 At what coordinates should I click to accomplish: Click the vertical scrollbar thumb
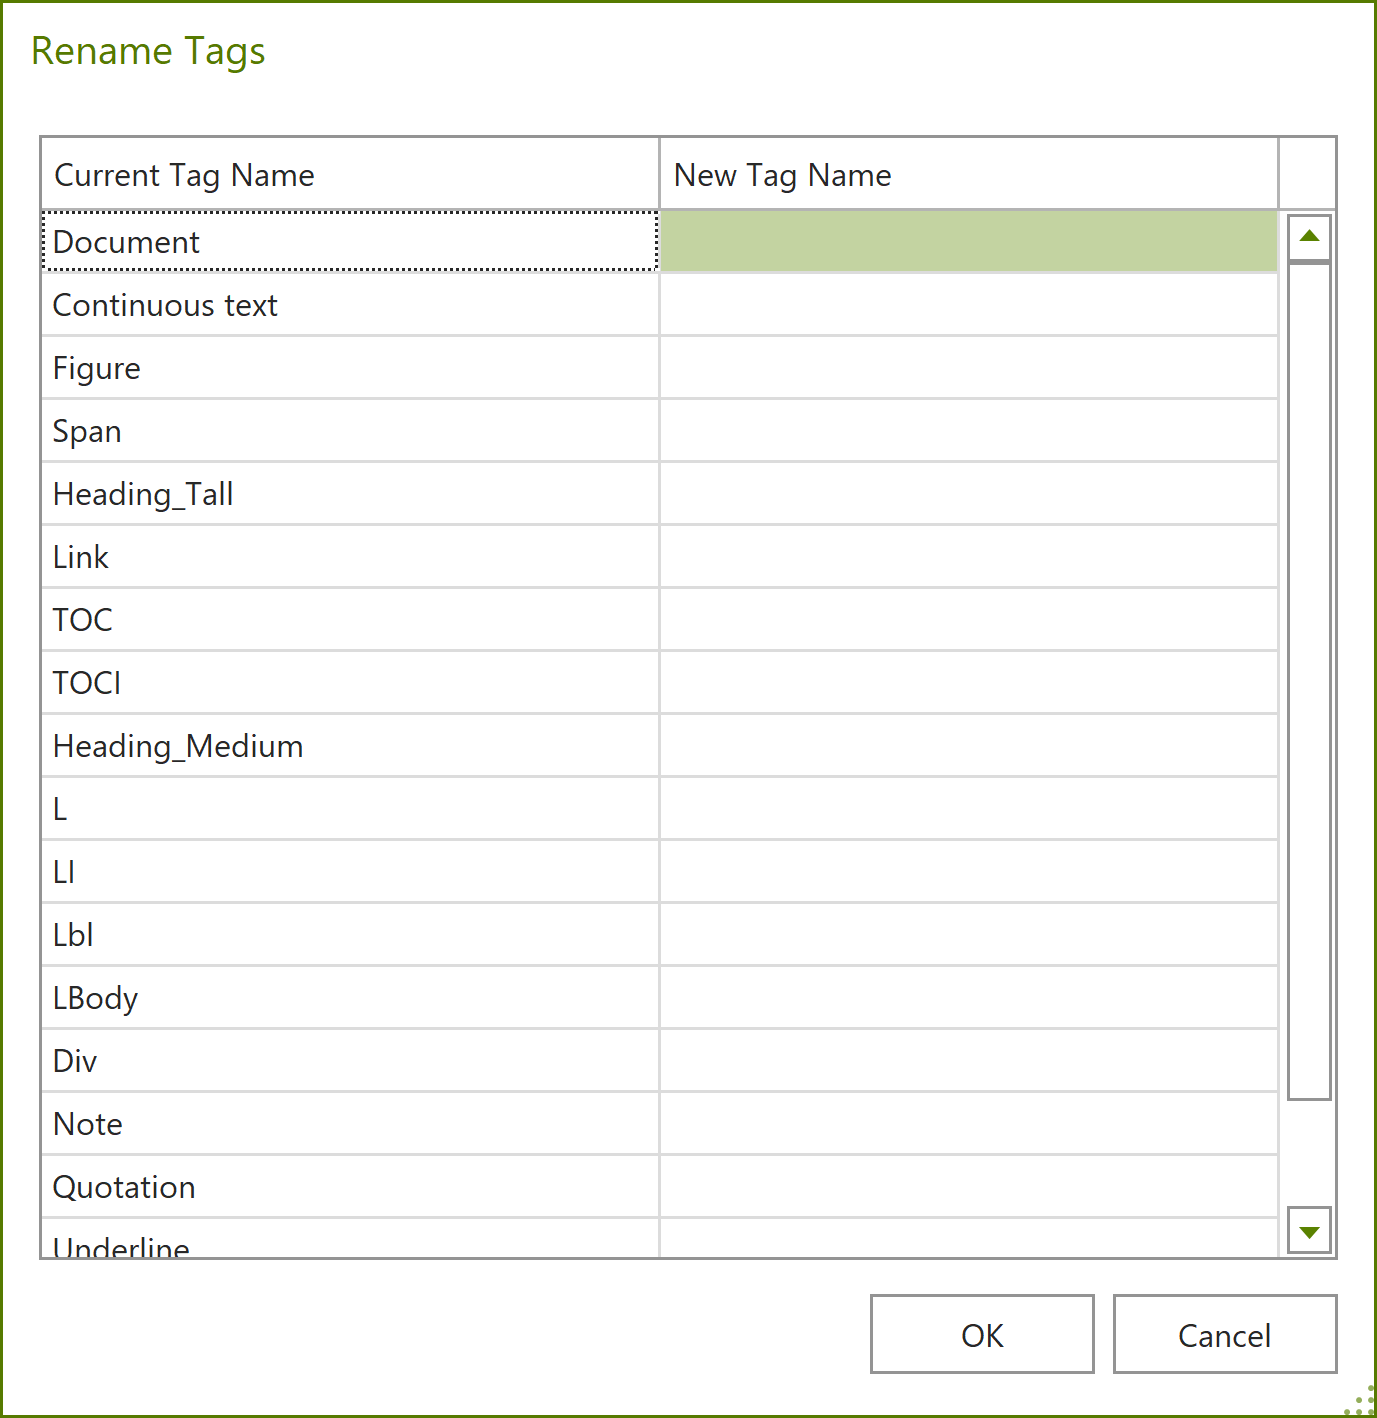[1309, 681]
